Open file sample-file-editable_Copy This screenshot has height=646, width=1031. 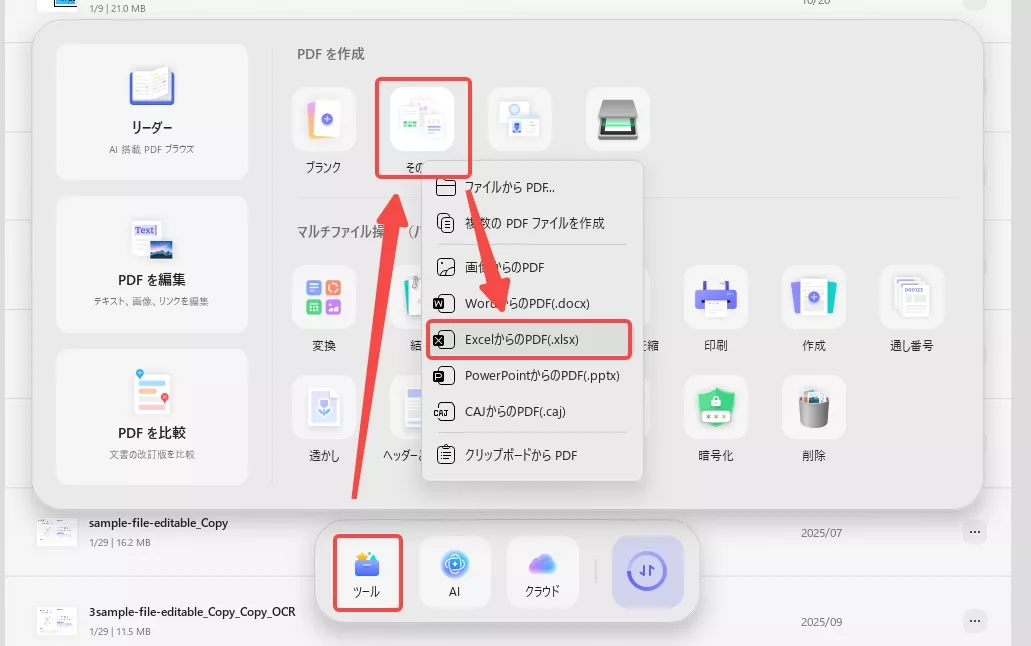158,523
